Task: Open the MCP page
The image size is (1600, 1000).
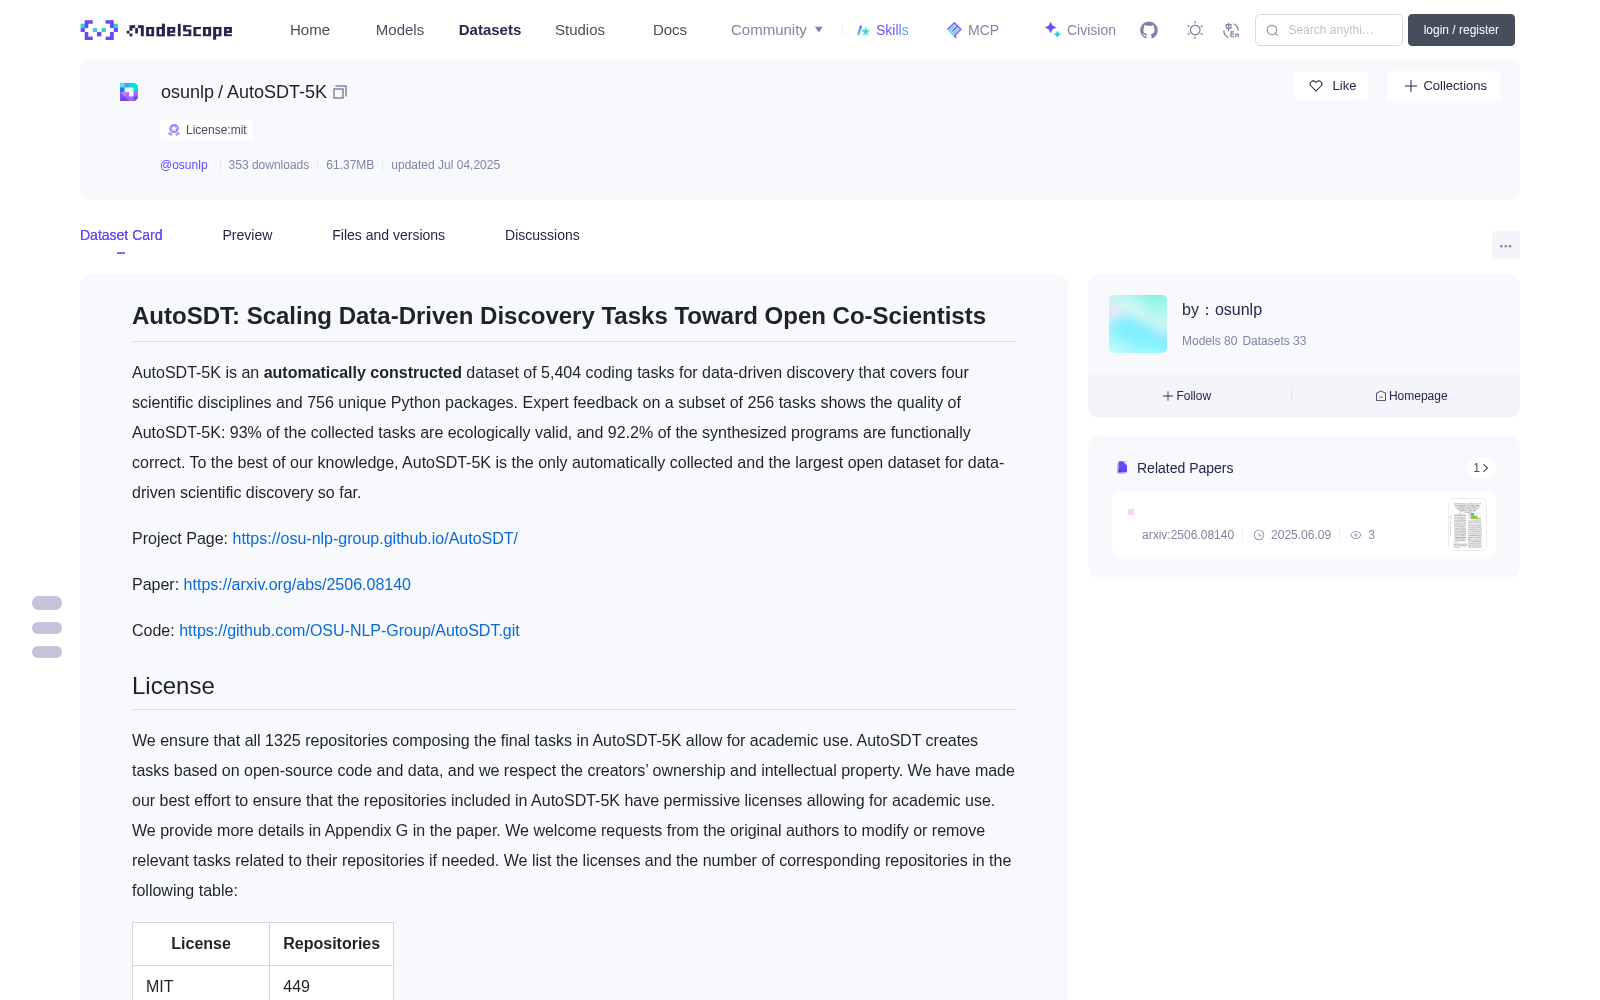Action: pos(972,30)
